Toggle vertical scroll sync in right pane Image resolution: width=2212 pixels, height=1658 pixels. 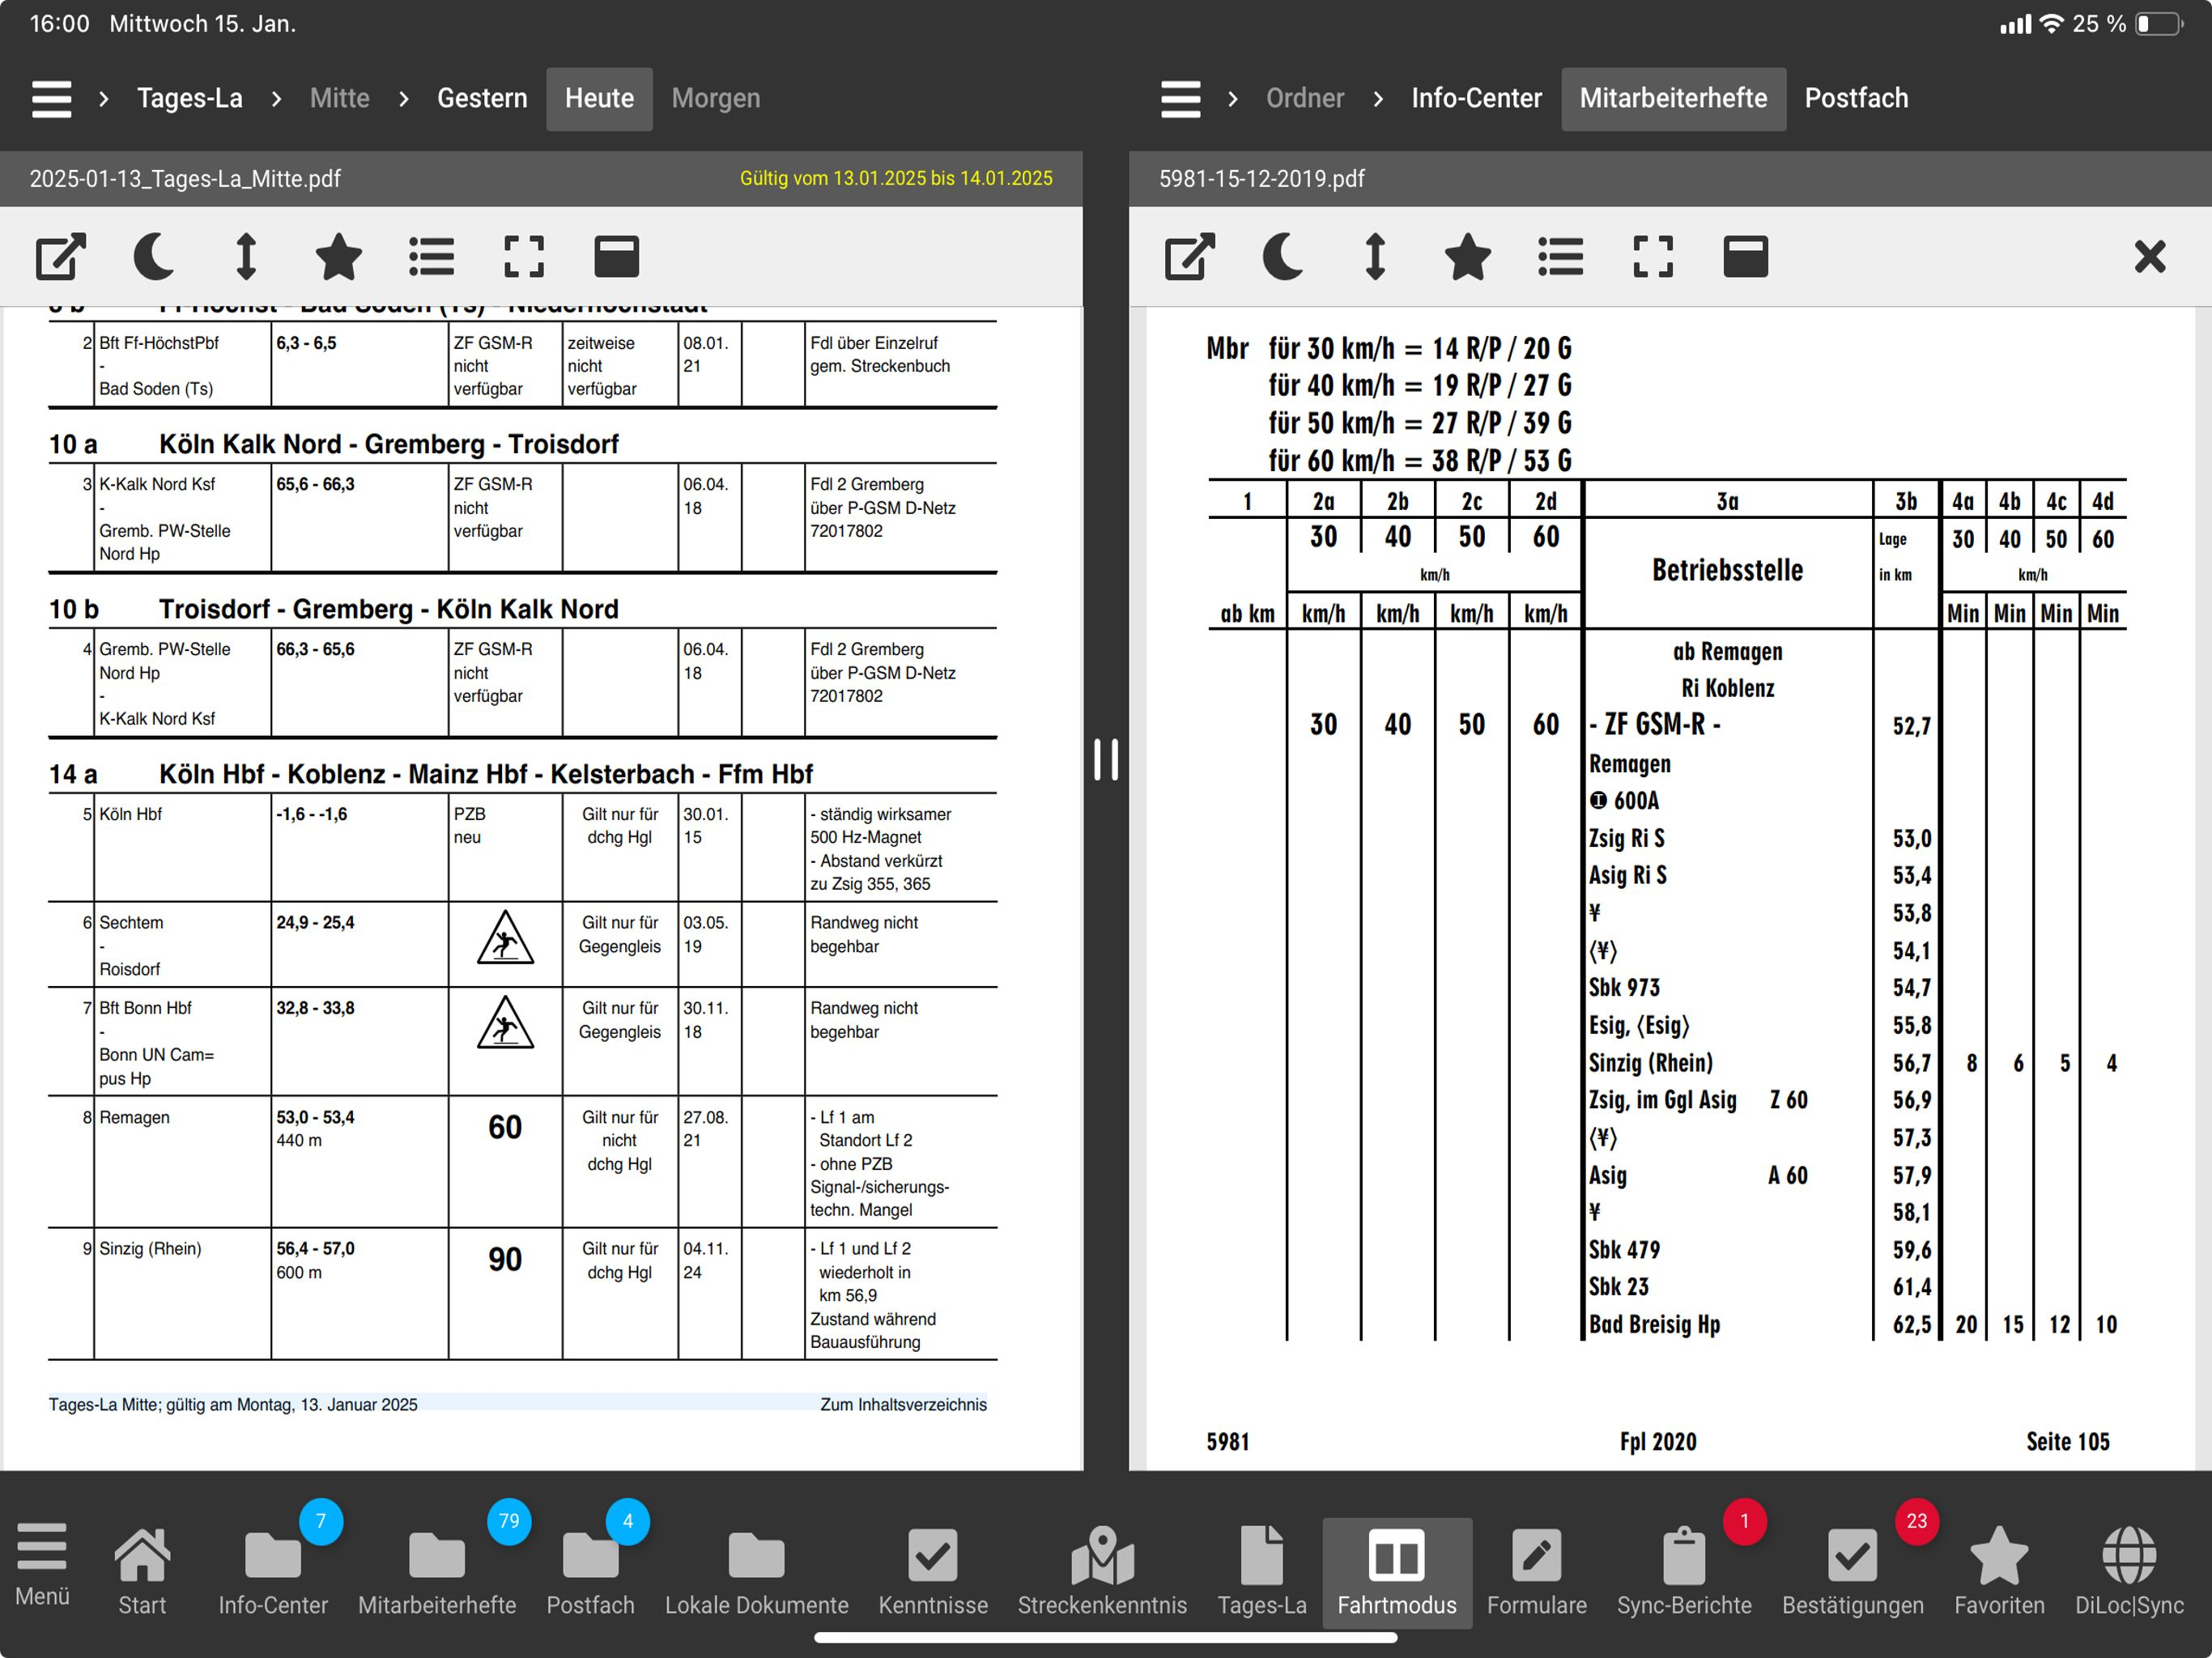coord(1375,256)
